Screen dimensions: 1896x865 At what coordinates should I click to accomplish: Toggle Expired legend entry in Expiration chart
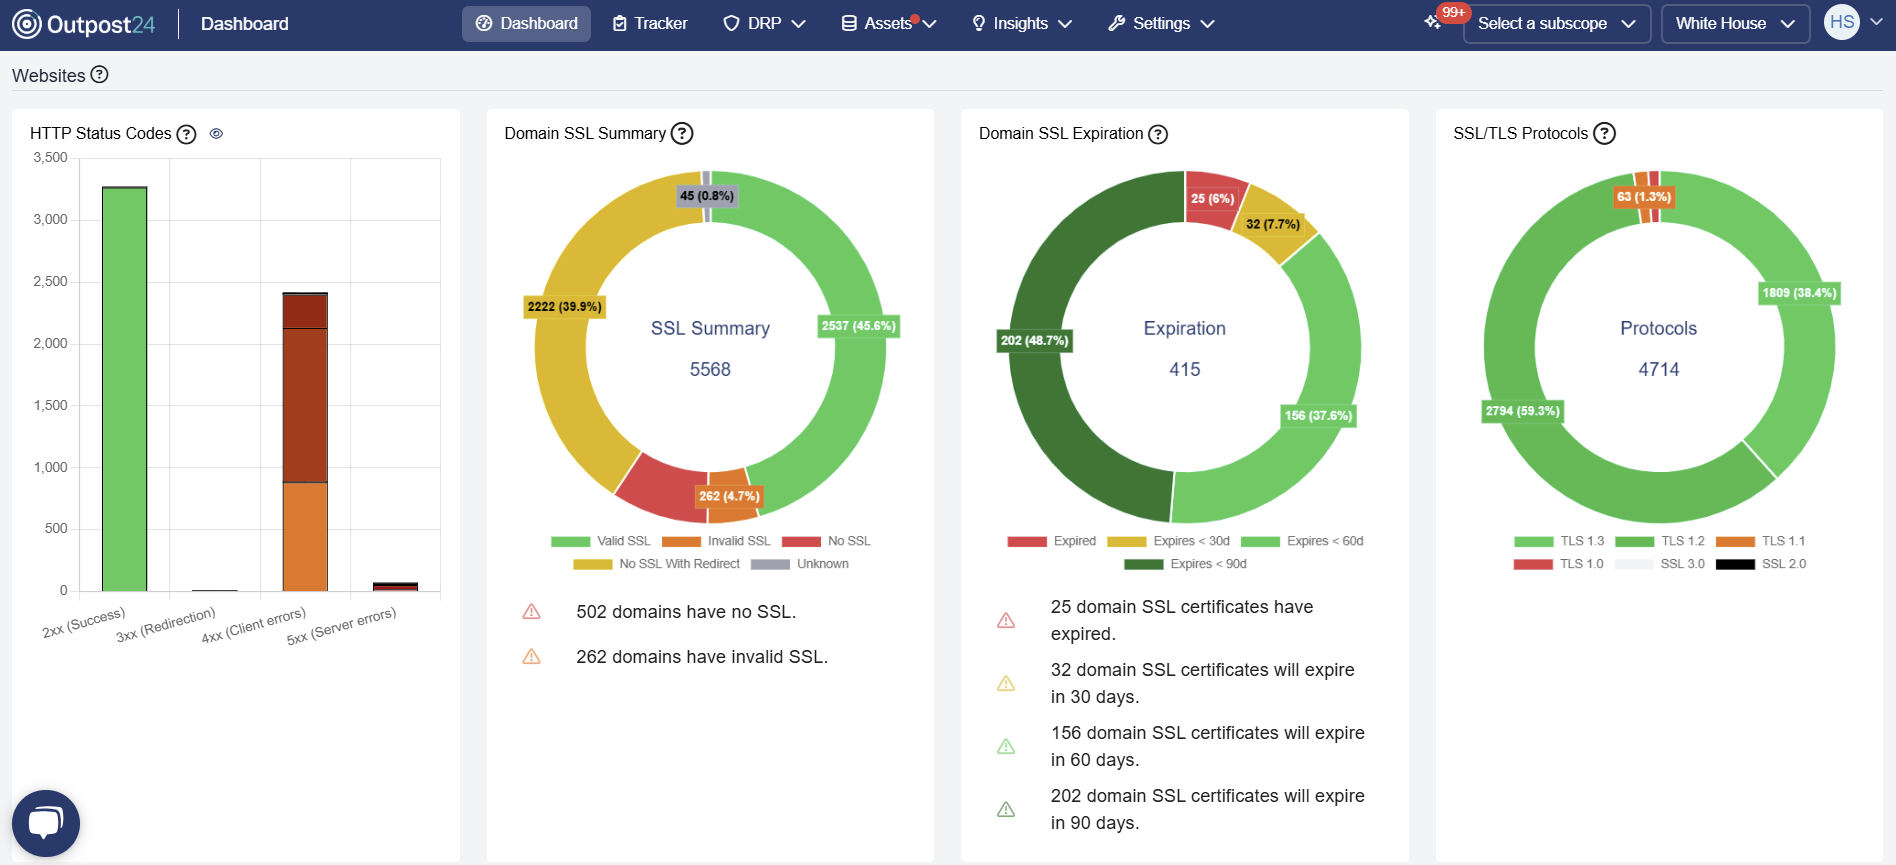(x=1052, y=541)
